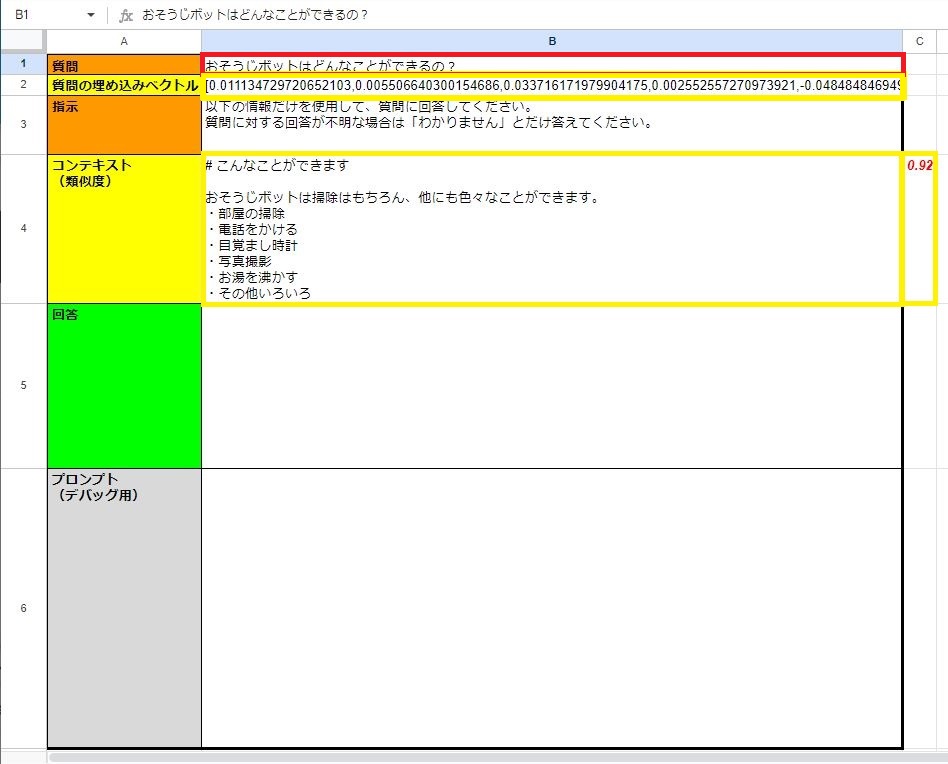Select the orange 指示 cell
Viewport: 948px width, 764px height.
tap(124, 125)
